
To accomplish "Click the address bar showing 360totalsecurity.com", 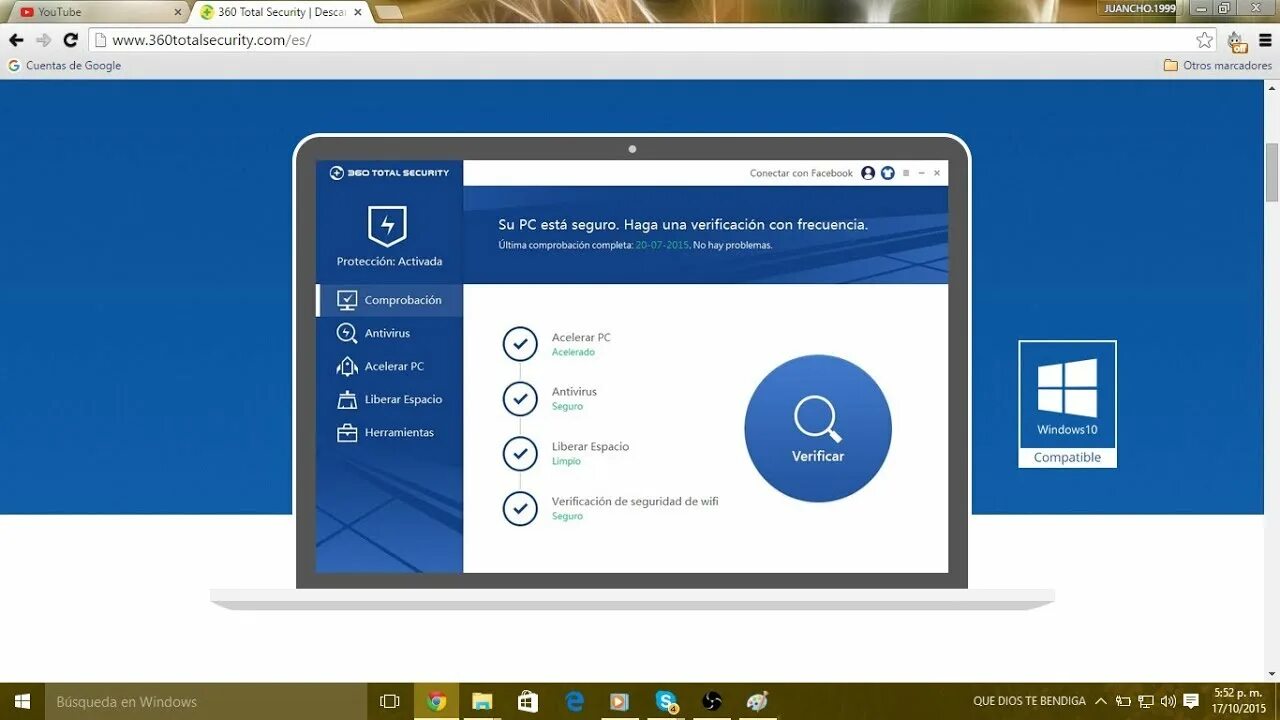I will pyautogui.click(x=640, y=40).
